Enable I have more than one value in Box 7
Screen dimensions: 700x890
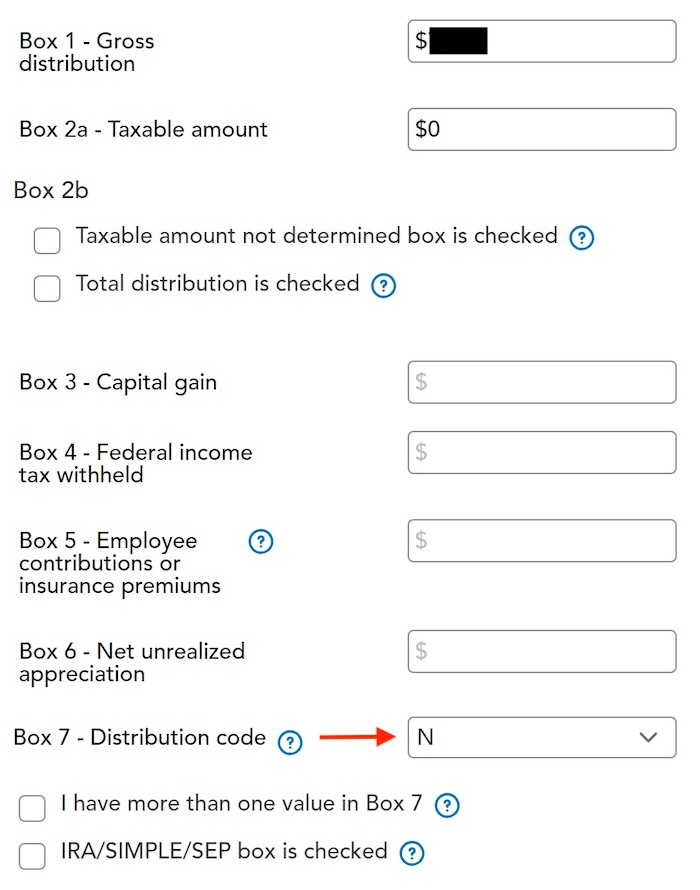pos(33,807)
